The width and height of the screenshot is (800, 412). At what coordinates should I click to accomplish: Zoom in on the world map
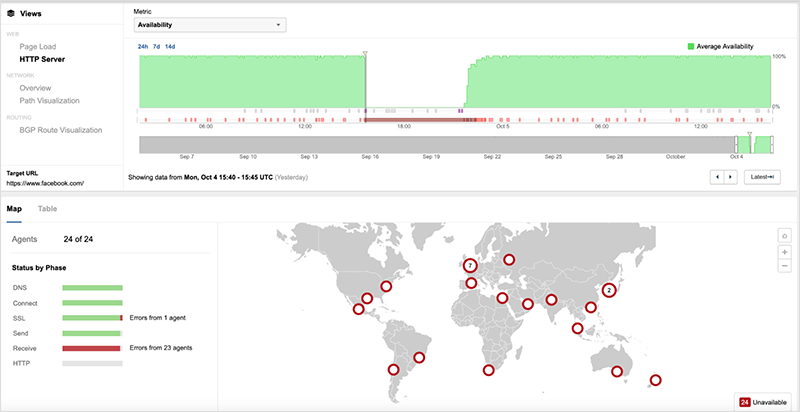pyautogui.click(x=786, y=252)
